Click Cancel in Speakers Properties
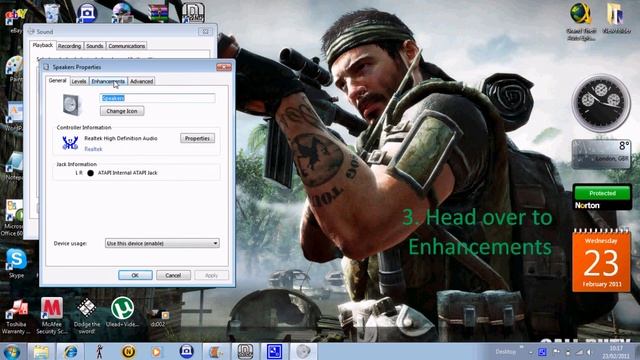640x360 pixels. point(173,275)
